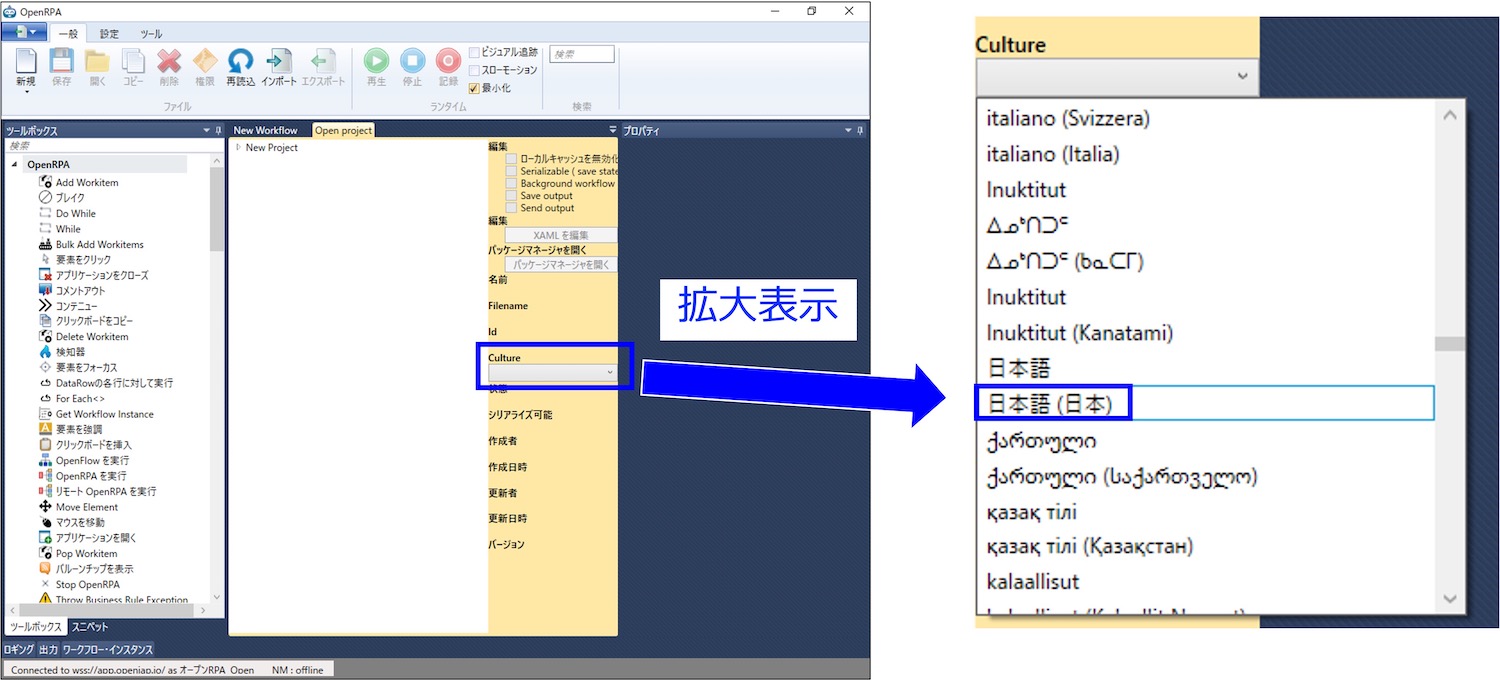Select the 要素をクリック cursor icon
1500x680 pixels.
(45, 260)
